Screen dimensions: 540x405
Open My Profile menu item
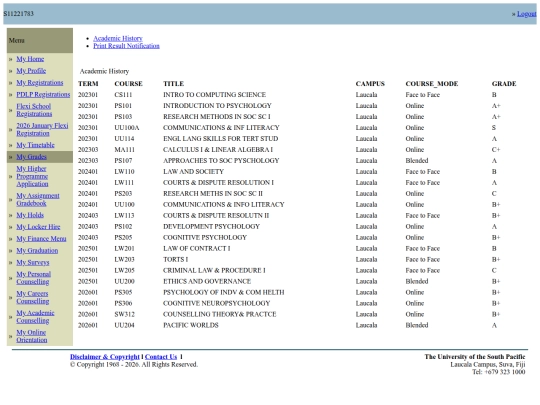point(31,71)
